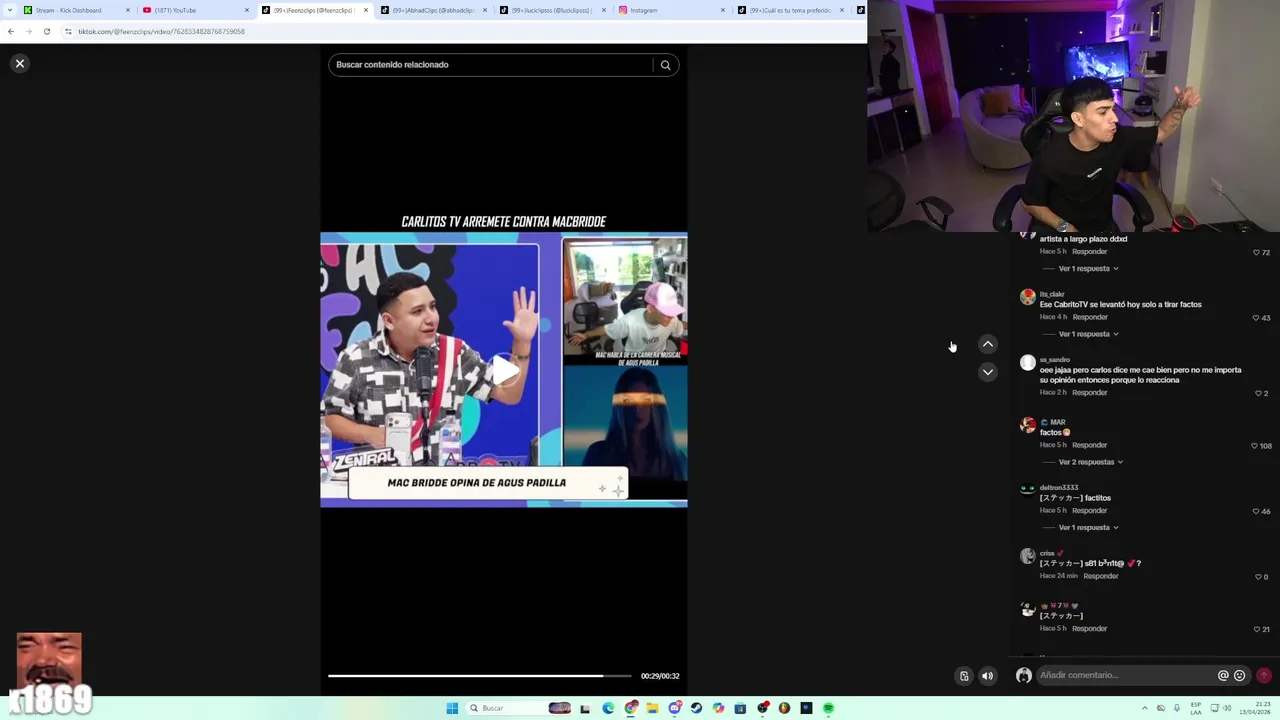Switch to 'Cuál es tu tema preferido' tab
Viewport: 1280px width, 720px height.
791,10
